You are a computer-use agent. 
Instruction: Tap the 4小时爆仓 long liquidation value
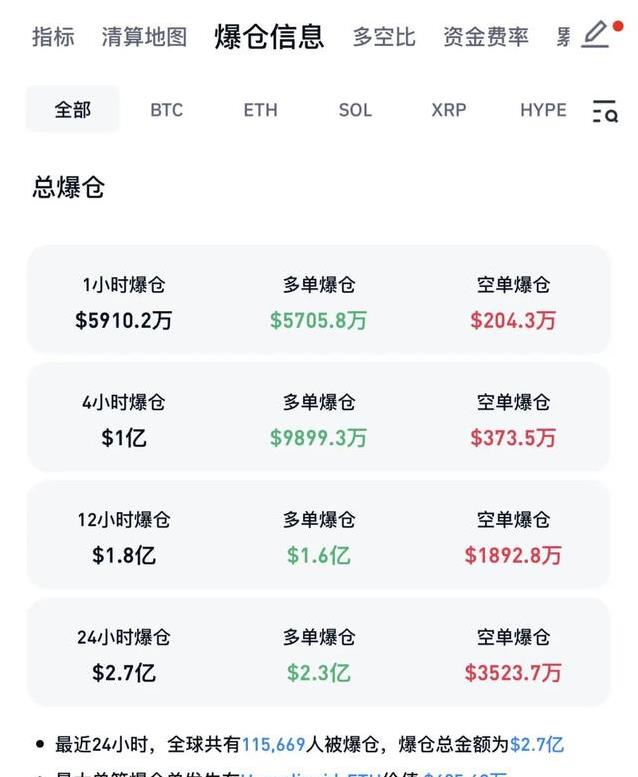click(318, 438)
